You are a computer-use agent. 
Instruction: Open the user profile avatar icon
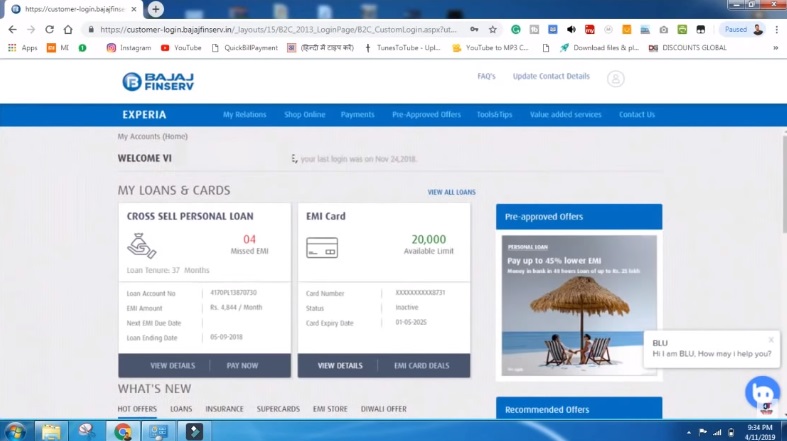[x=615, y=79]
